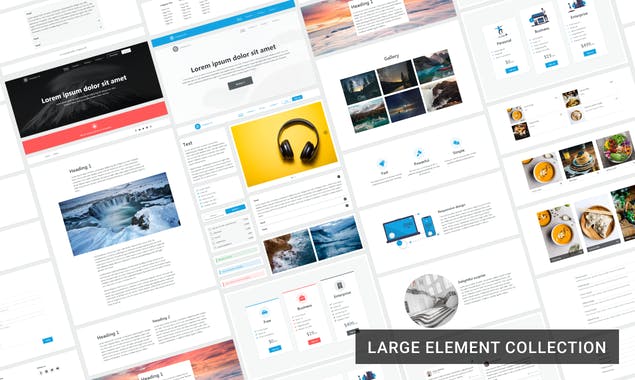Open the icy blue water image

click(336, 238)
